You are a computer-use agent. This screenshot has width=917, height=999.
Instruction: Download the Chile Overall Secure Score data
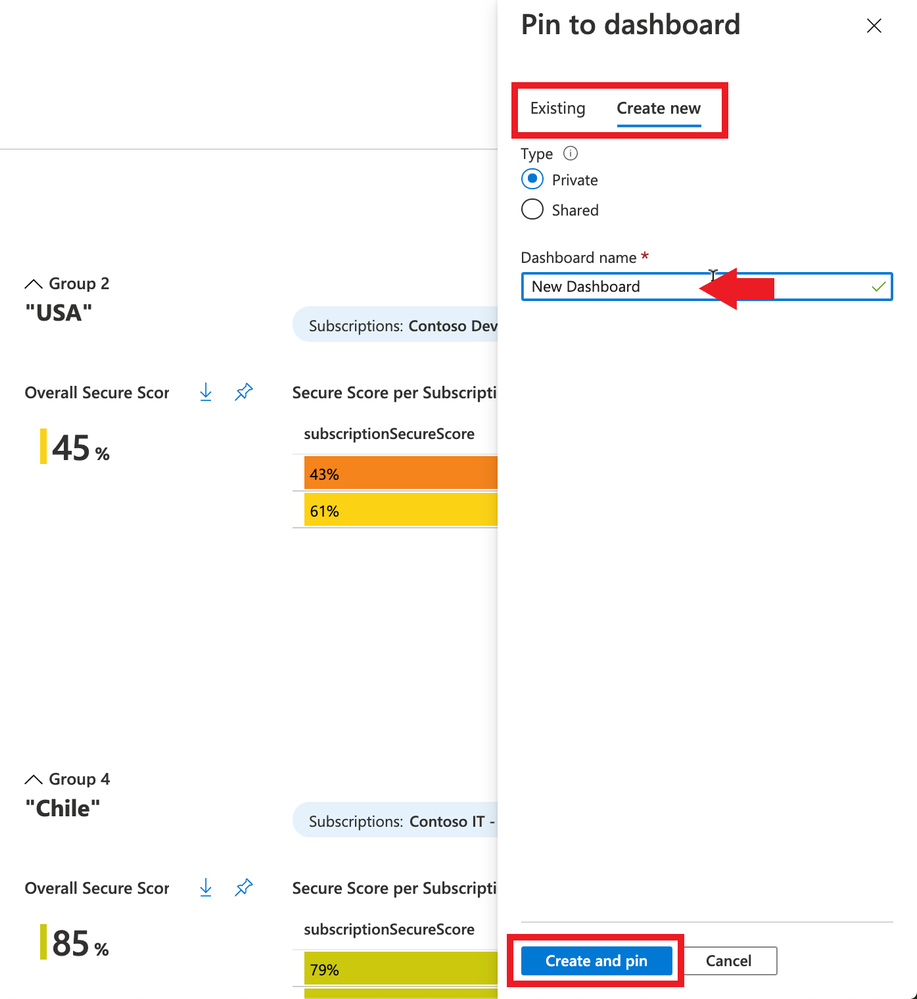(205, 888)
